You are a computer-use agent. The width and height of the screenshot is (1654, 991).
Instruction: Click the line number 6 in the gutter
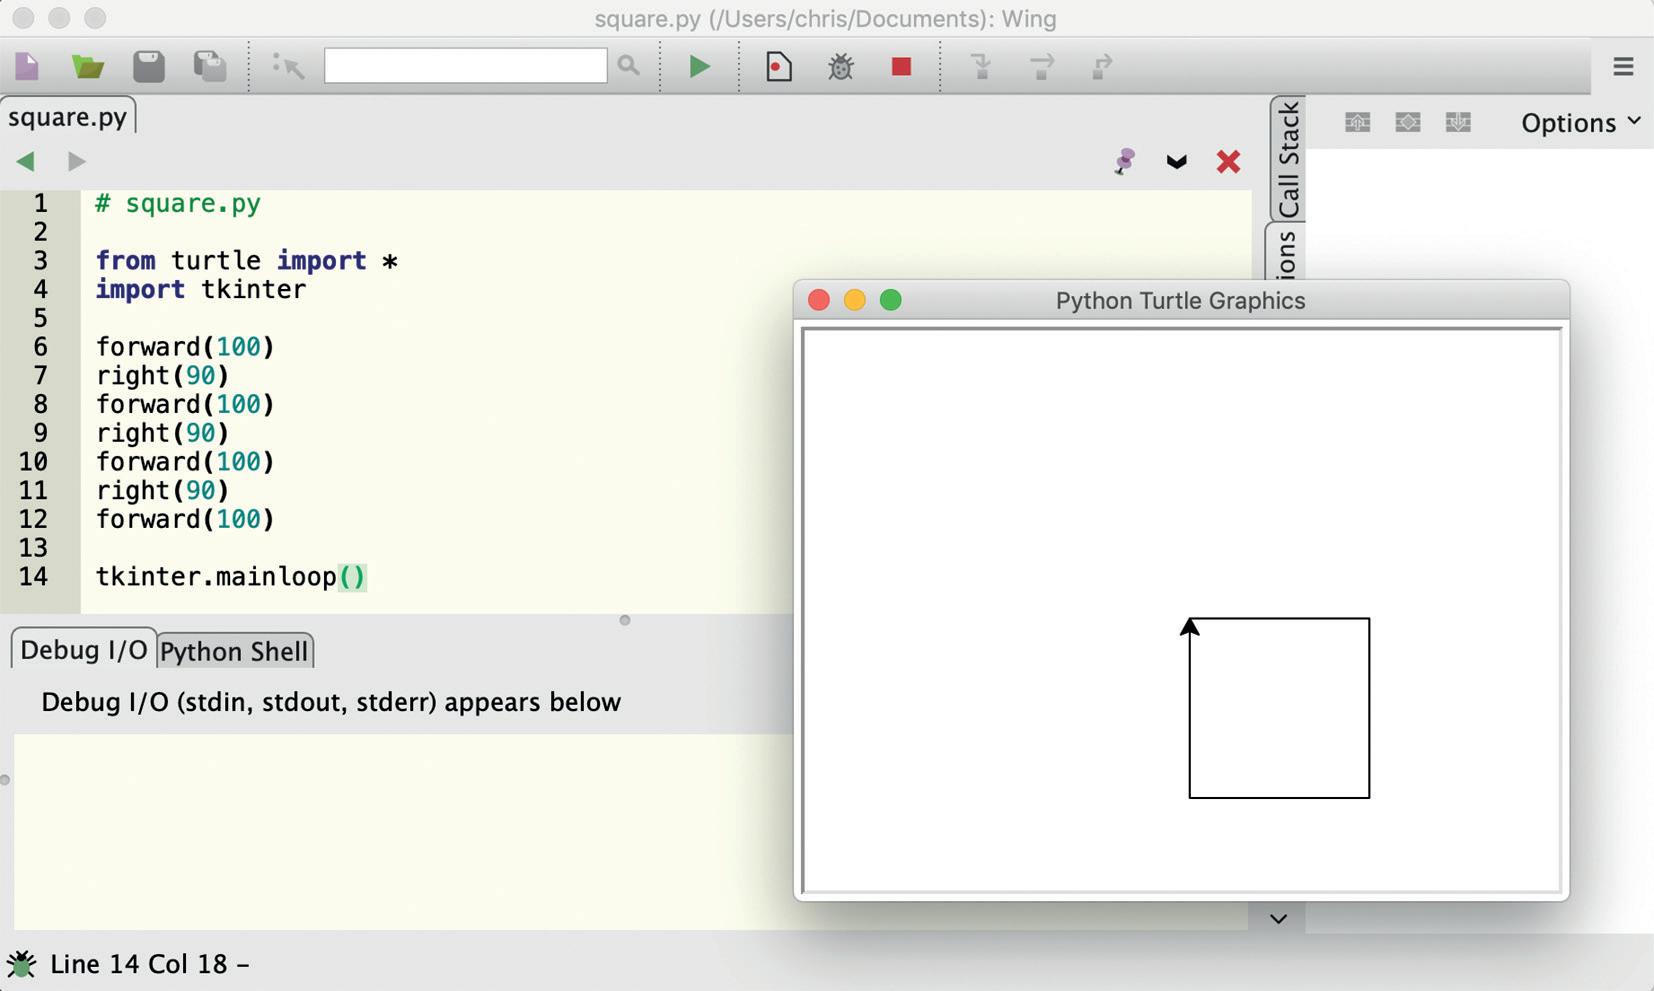(x=40, y=347)
